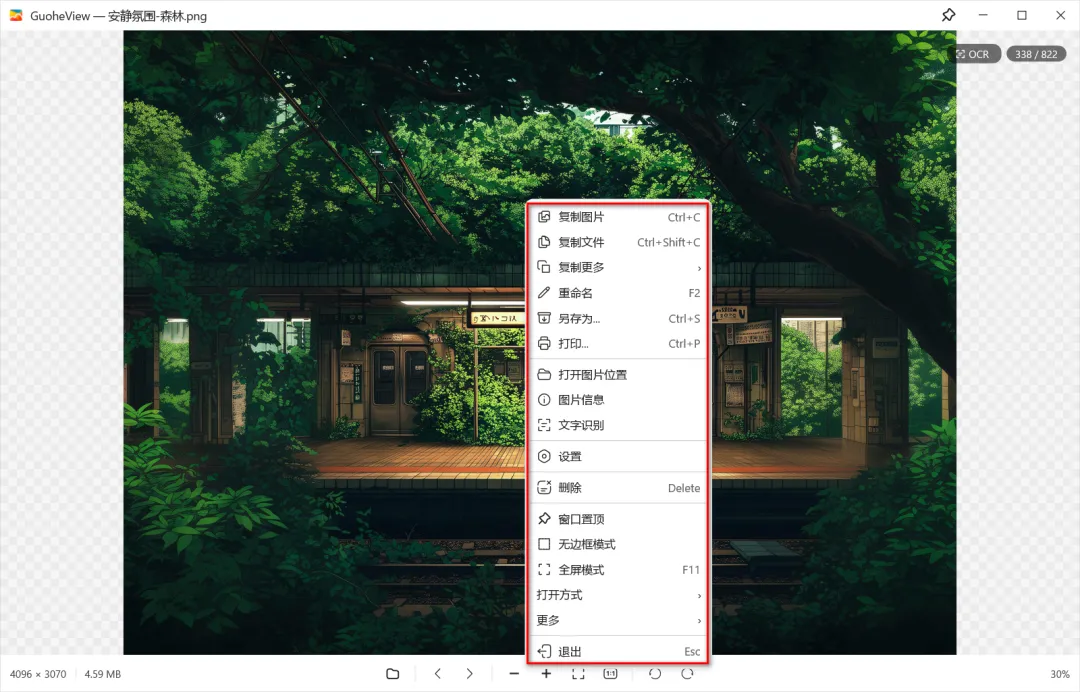
Task: Click the pin icon beside 窗口置顶
Action: 544,518
